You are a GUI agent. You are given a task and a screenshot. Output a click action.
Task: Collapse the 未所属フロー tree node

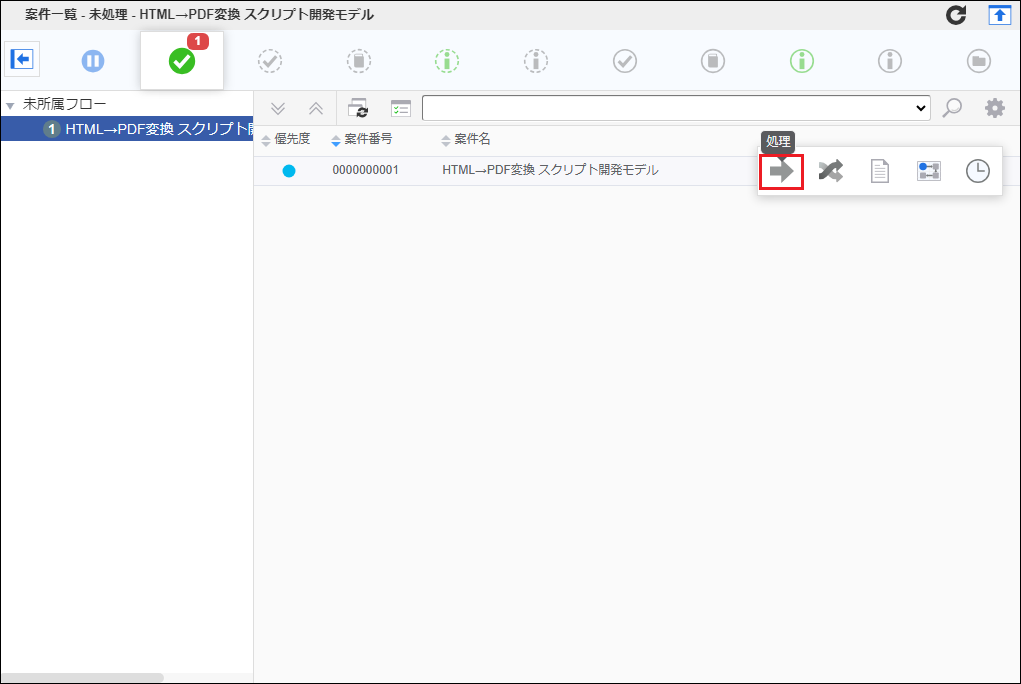point(10,106)
